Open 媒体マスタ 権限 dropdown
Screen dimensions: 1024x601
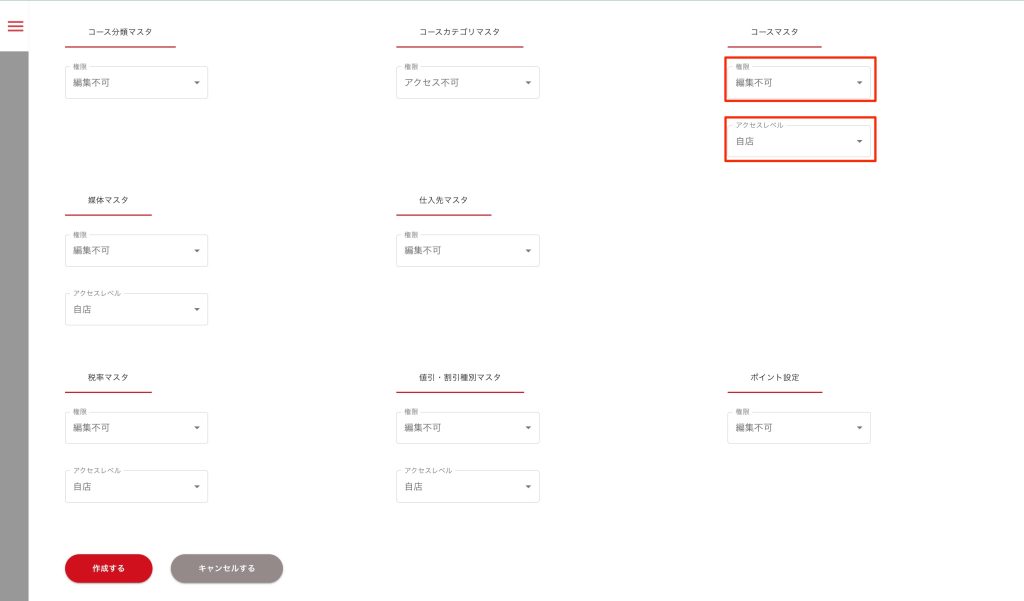click(x=136, y=251)
